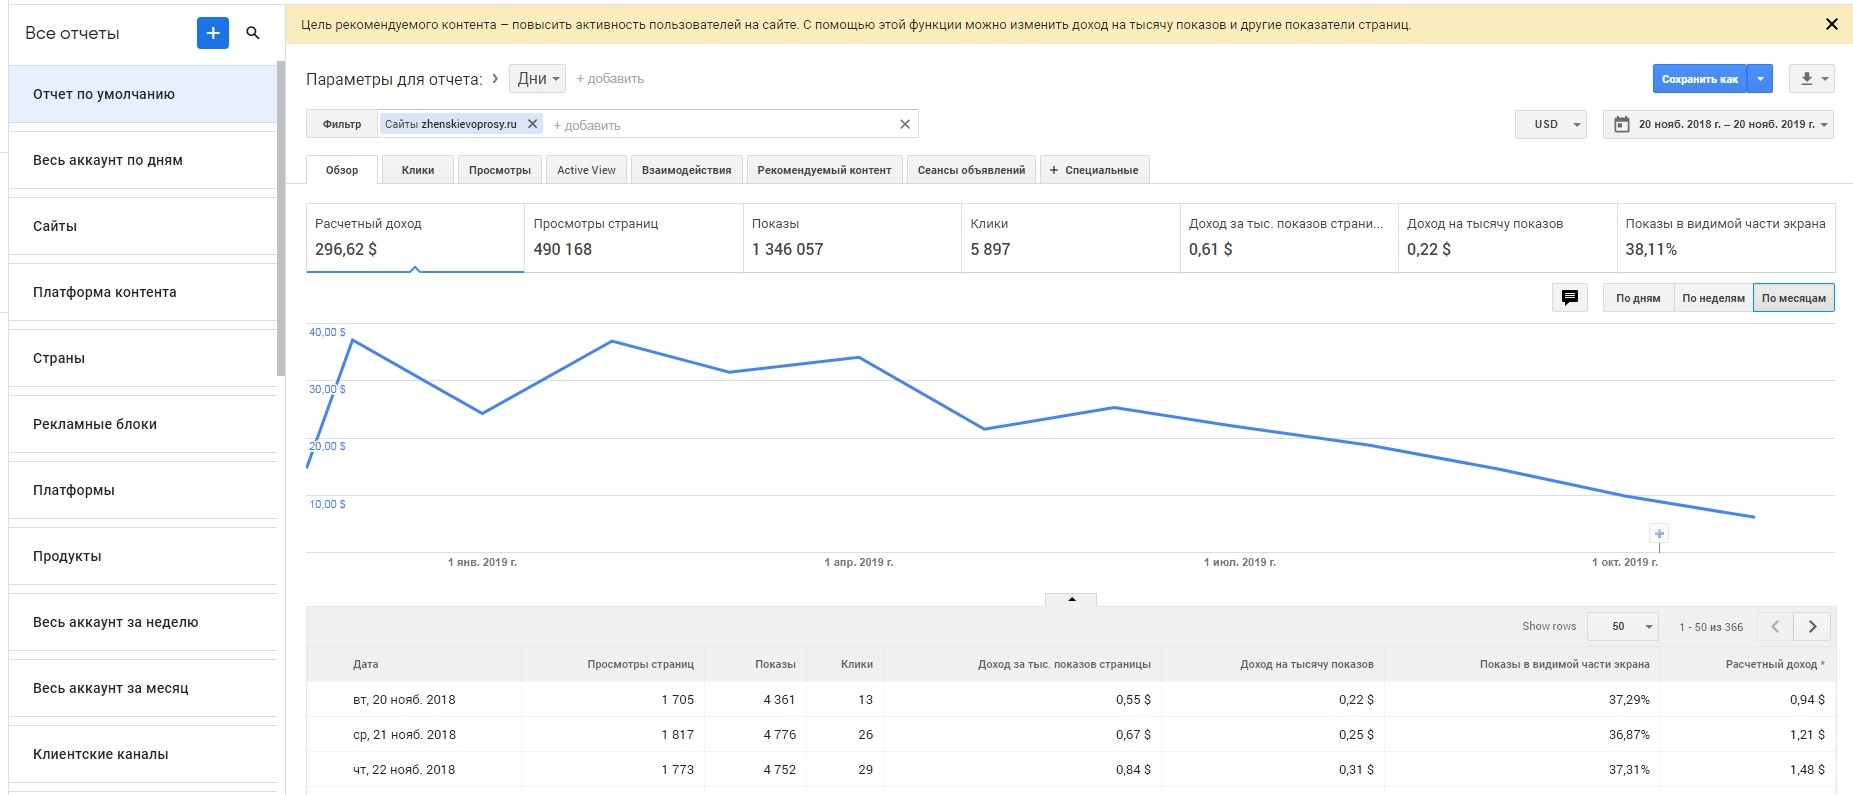Click the Сохранить как button
The width and height of the screenshot is (1853, 795).
point(1699,79)
